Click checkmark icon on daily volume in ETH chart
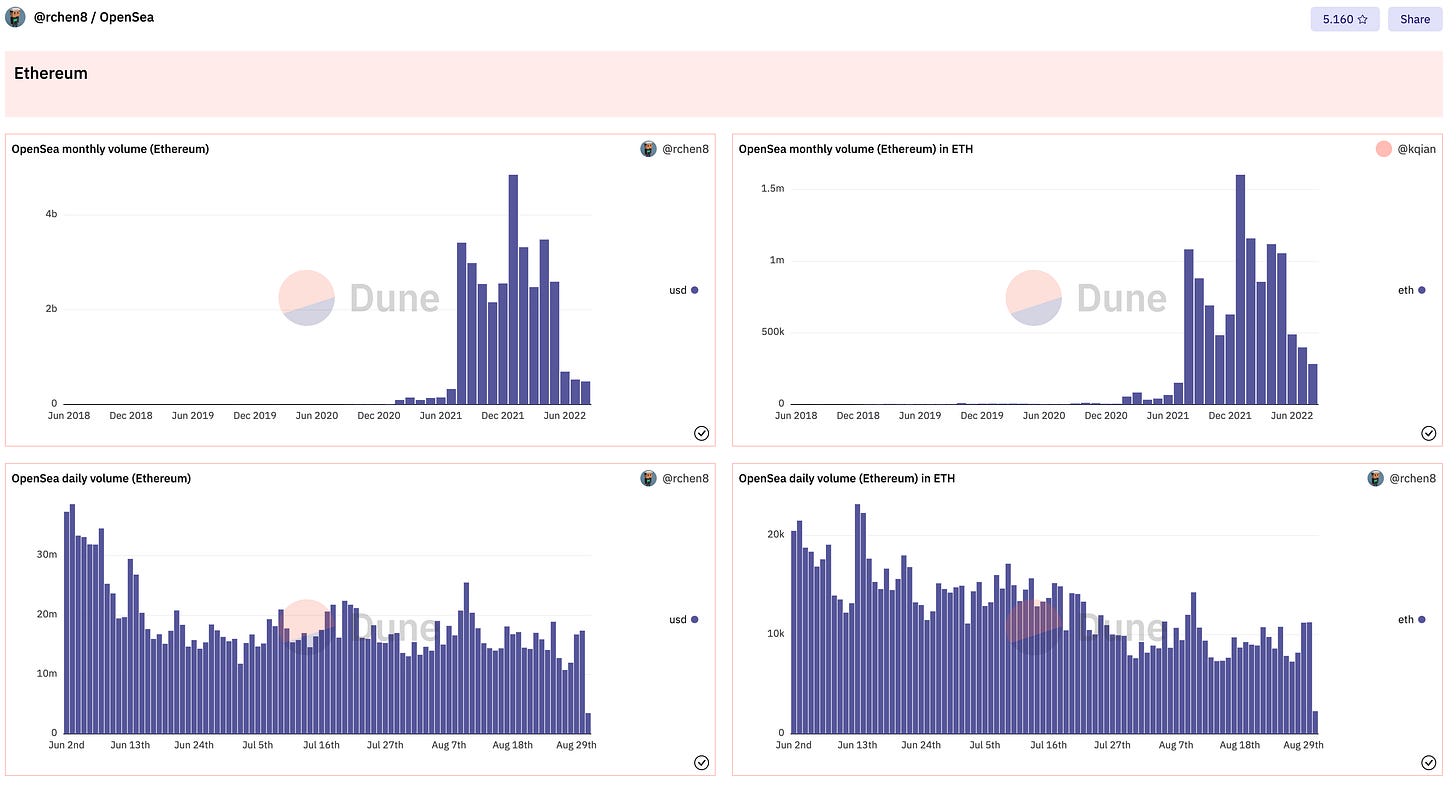Viewport: 1456px width, 786px height. (1429, 763)
